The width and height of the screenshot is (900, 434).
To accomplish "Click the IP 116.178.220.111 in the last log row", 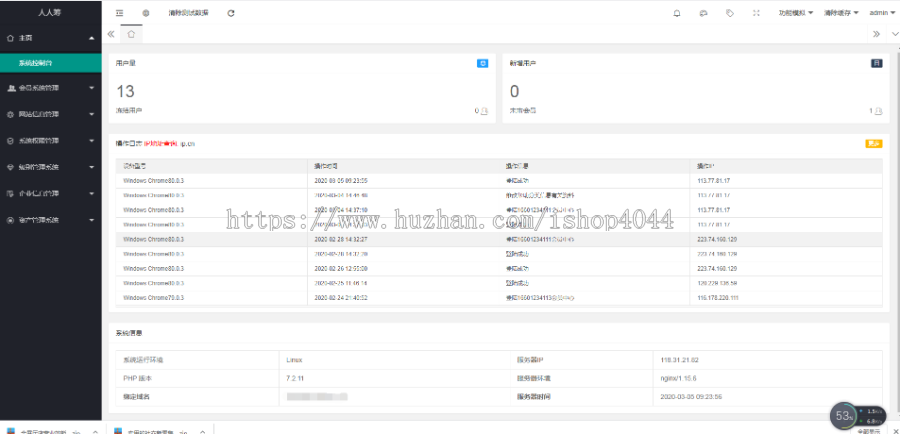I will 717,298.
